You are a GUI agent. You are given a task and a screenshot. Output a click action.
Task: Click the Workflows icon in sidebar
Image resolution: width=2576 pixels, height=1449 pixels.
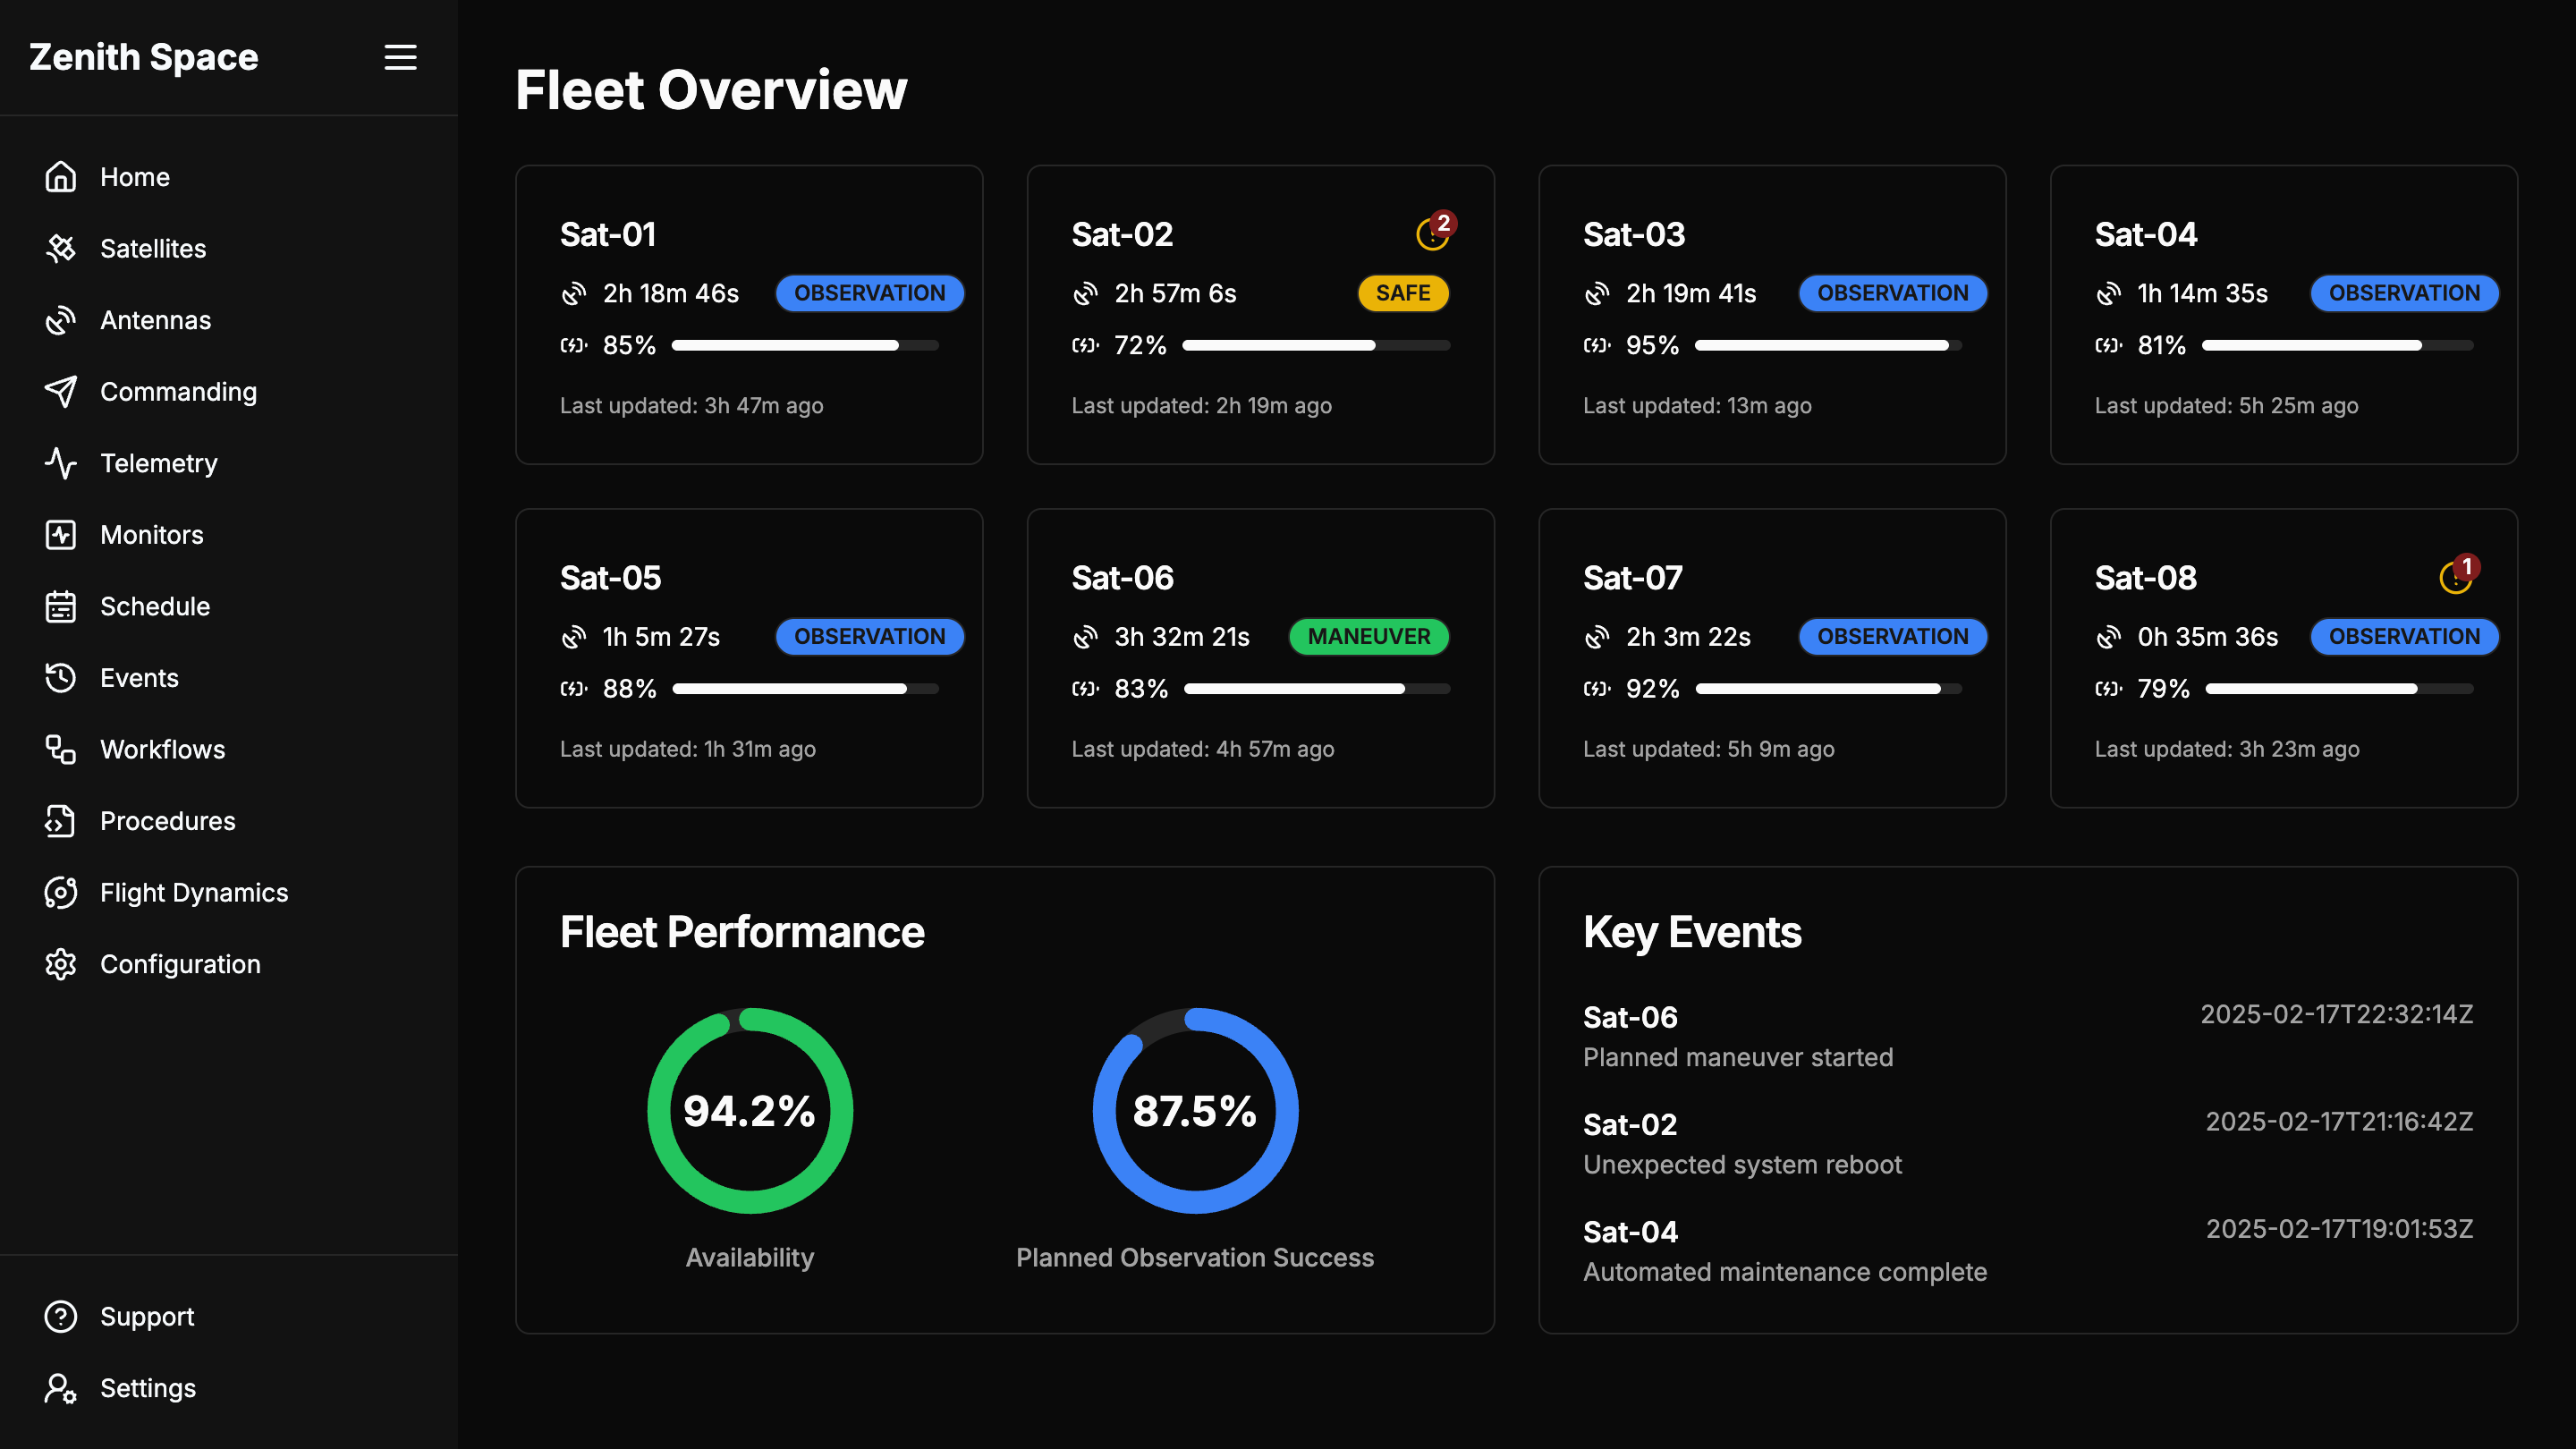pos(61,749)
